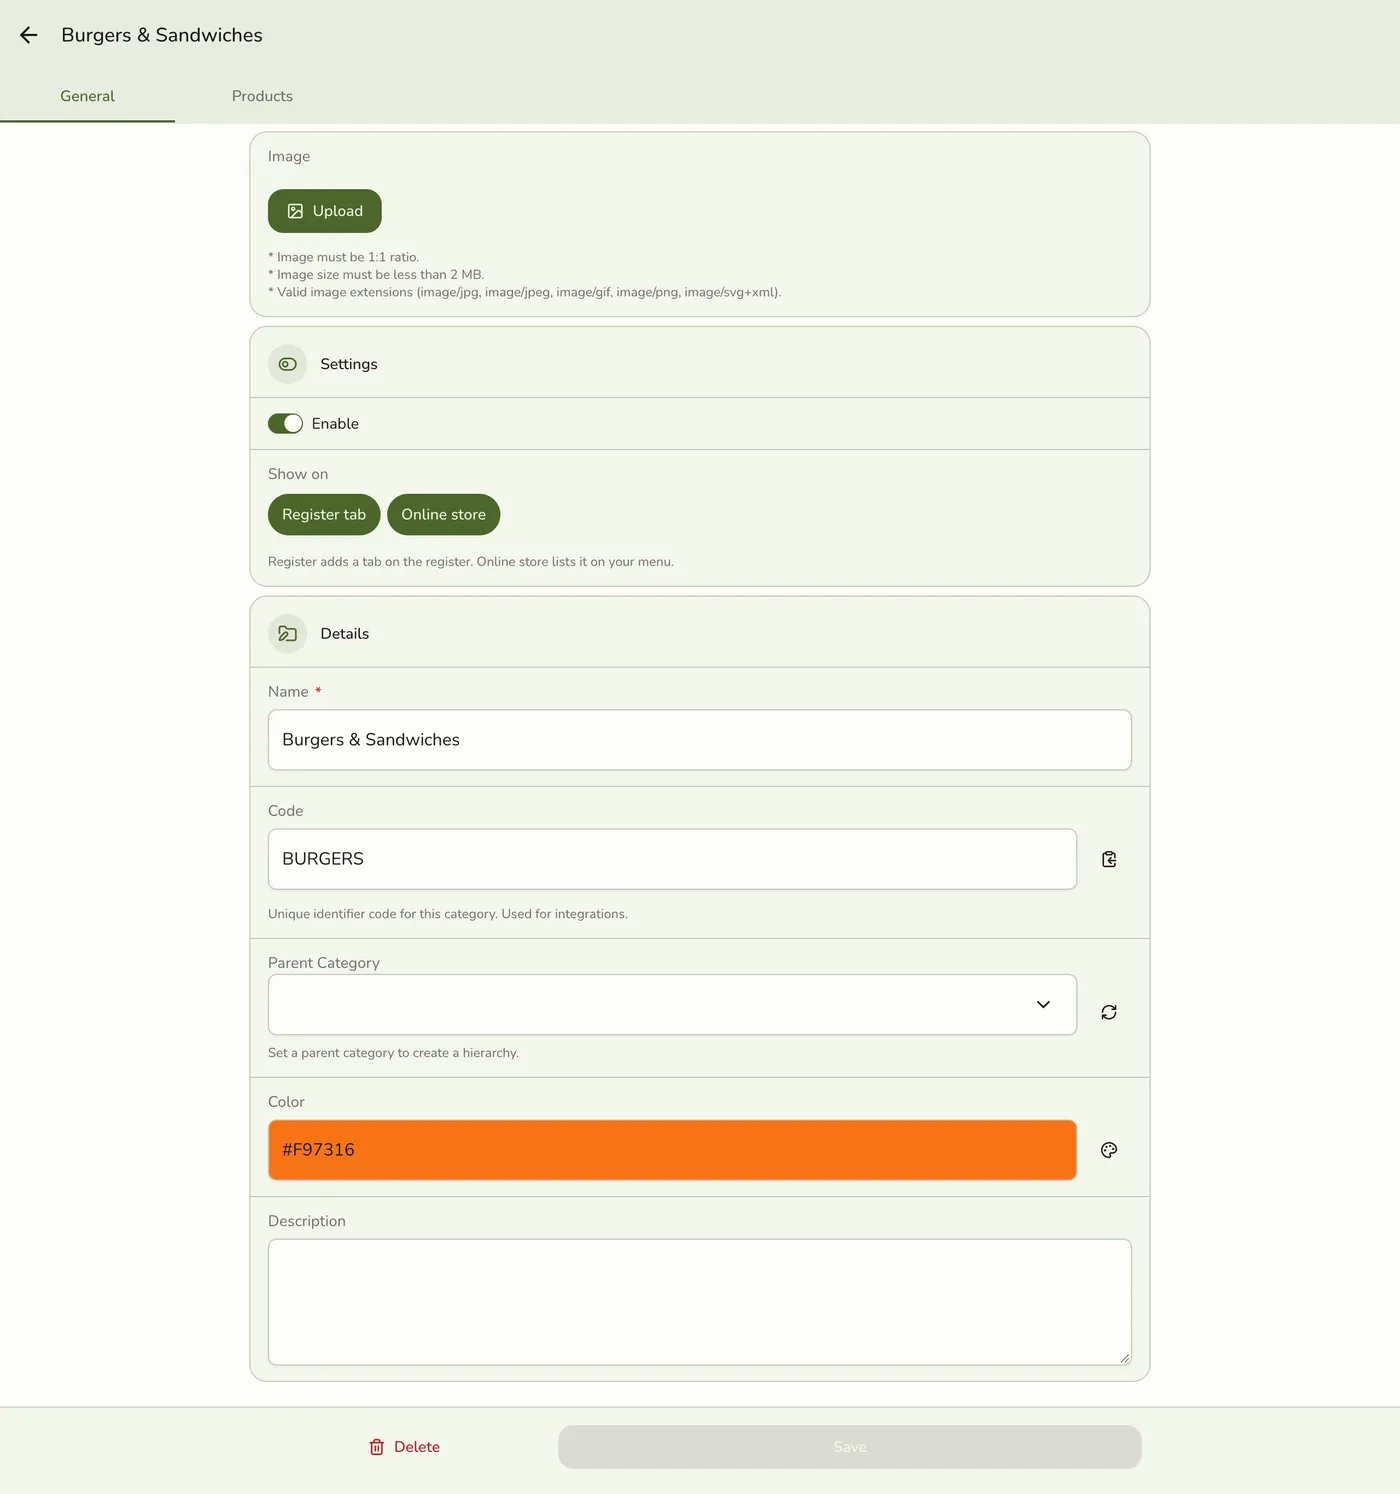Toggle the Online store chip
The image size is (1400, 1494).
[444, 515]
